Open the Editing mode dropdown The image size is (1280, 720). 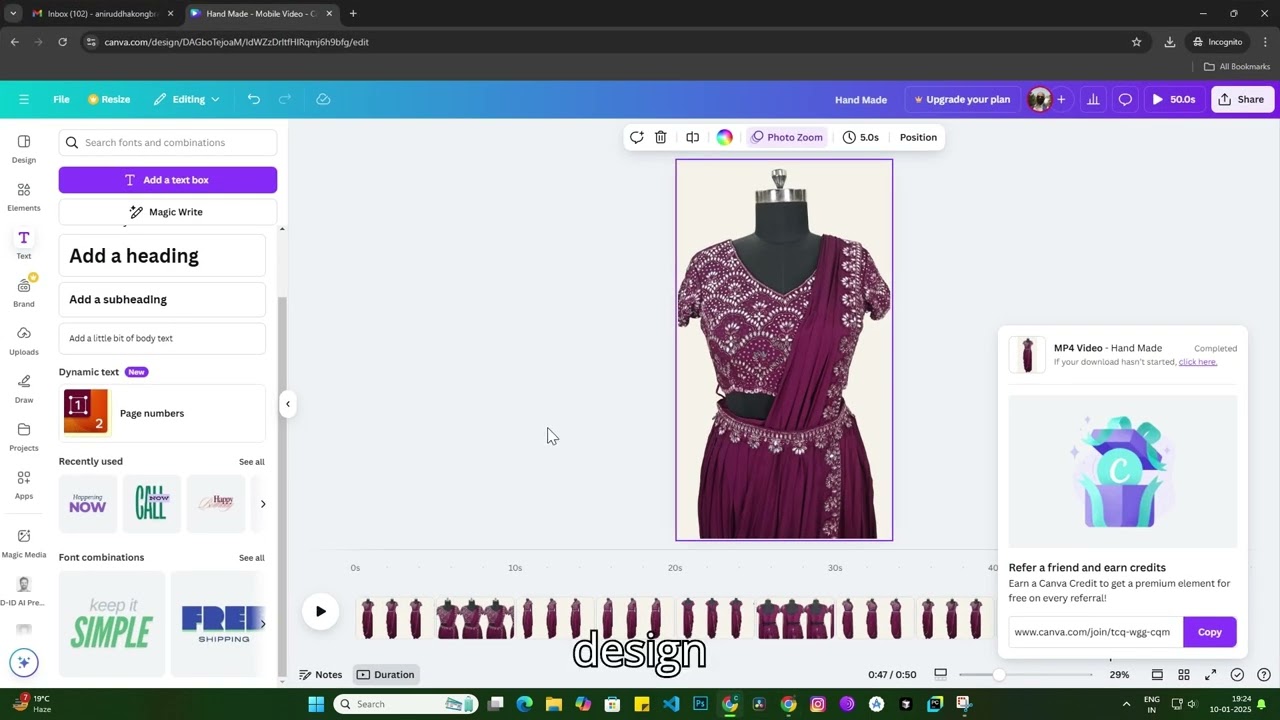pos(186,99)
